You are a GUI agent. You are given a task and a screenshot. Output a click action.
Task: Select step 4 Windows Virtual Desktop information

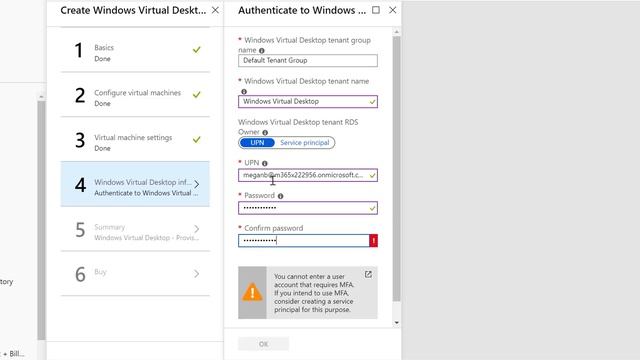click(x=135, y=184)
